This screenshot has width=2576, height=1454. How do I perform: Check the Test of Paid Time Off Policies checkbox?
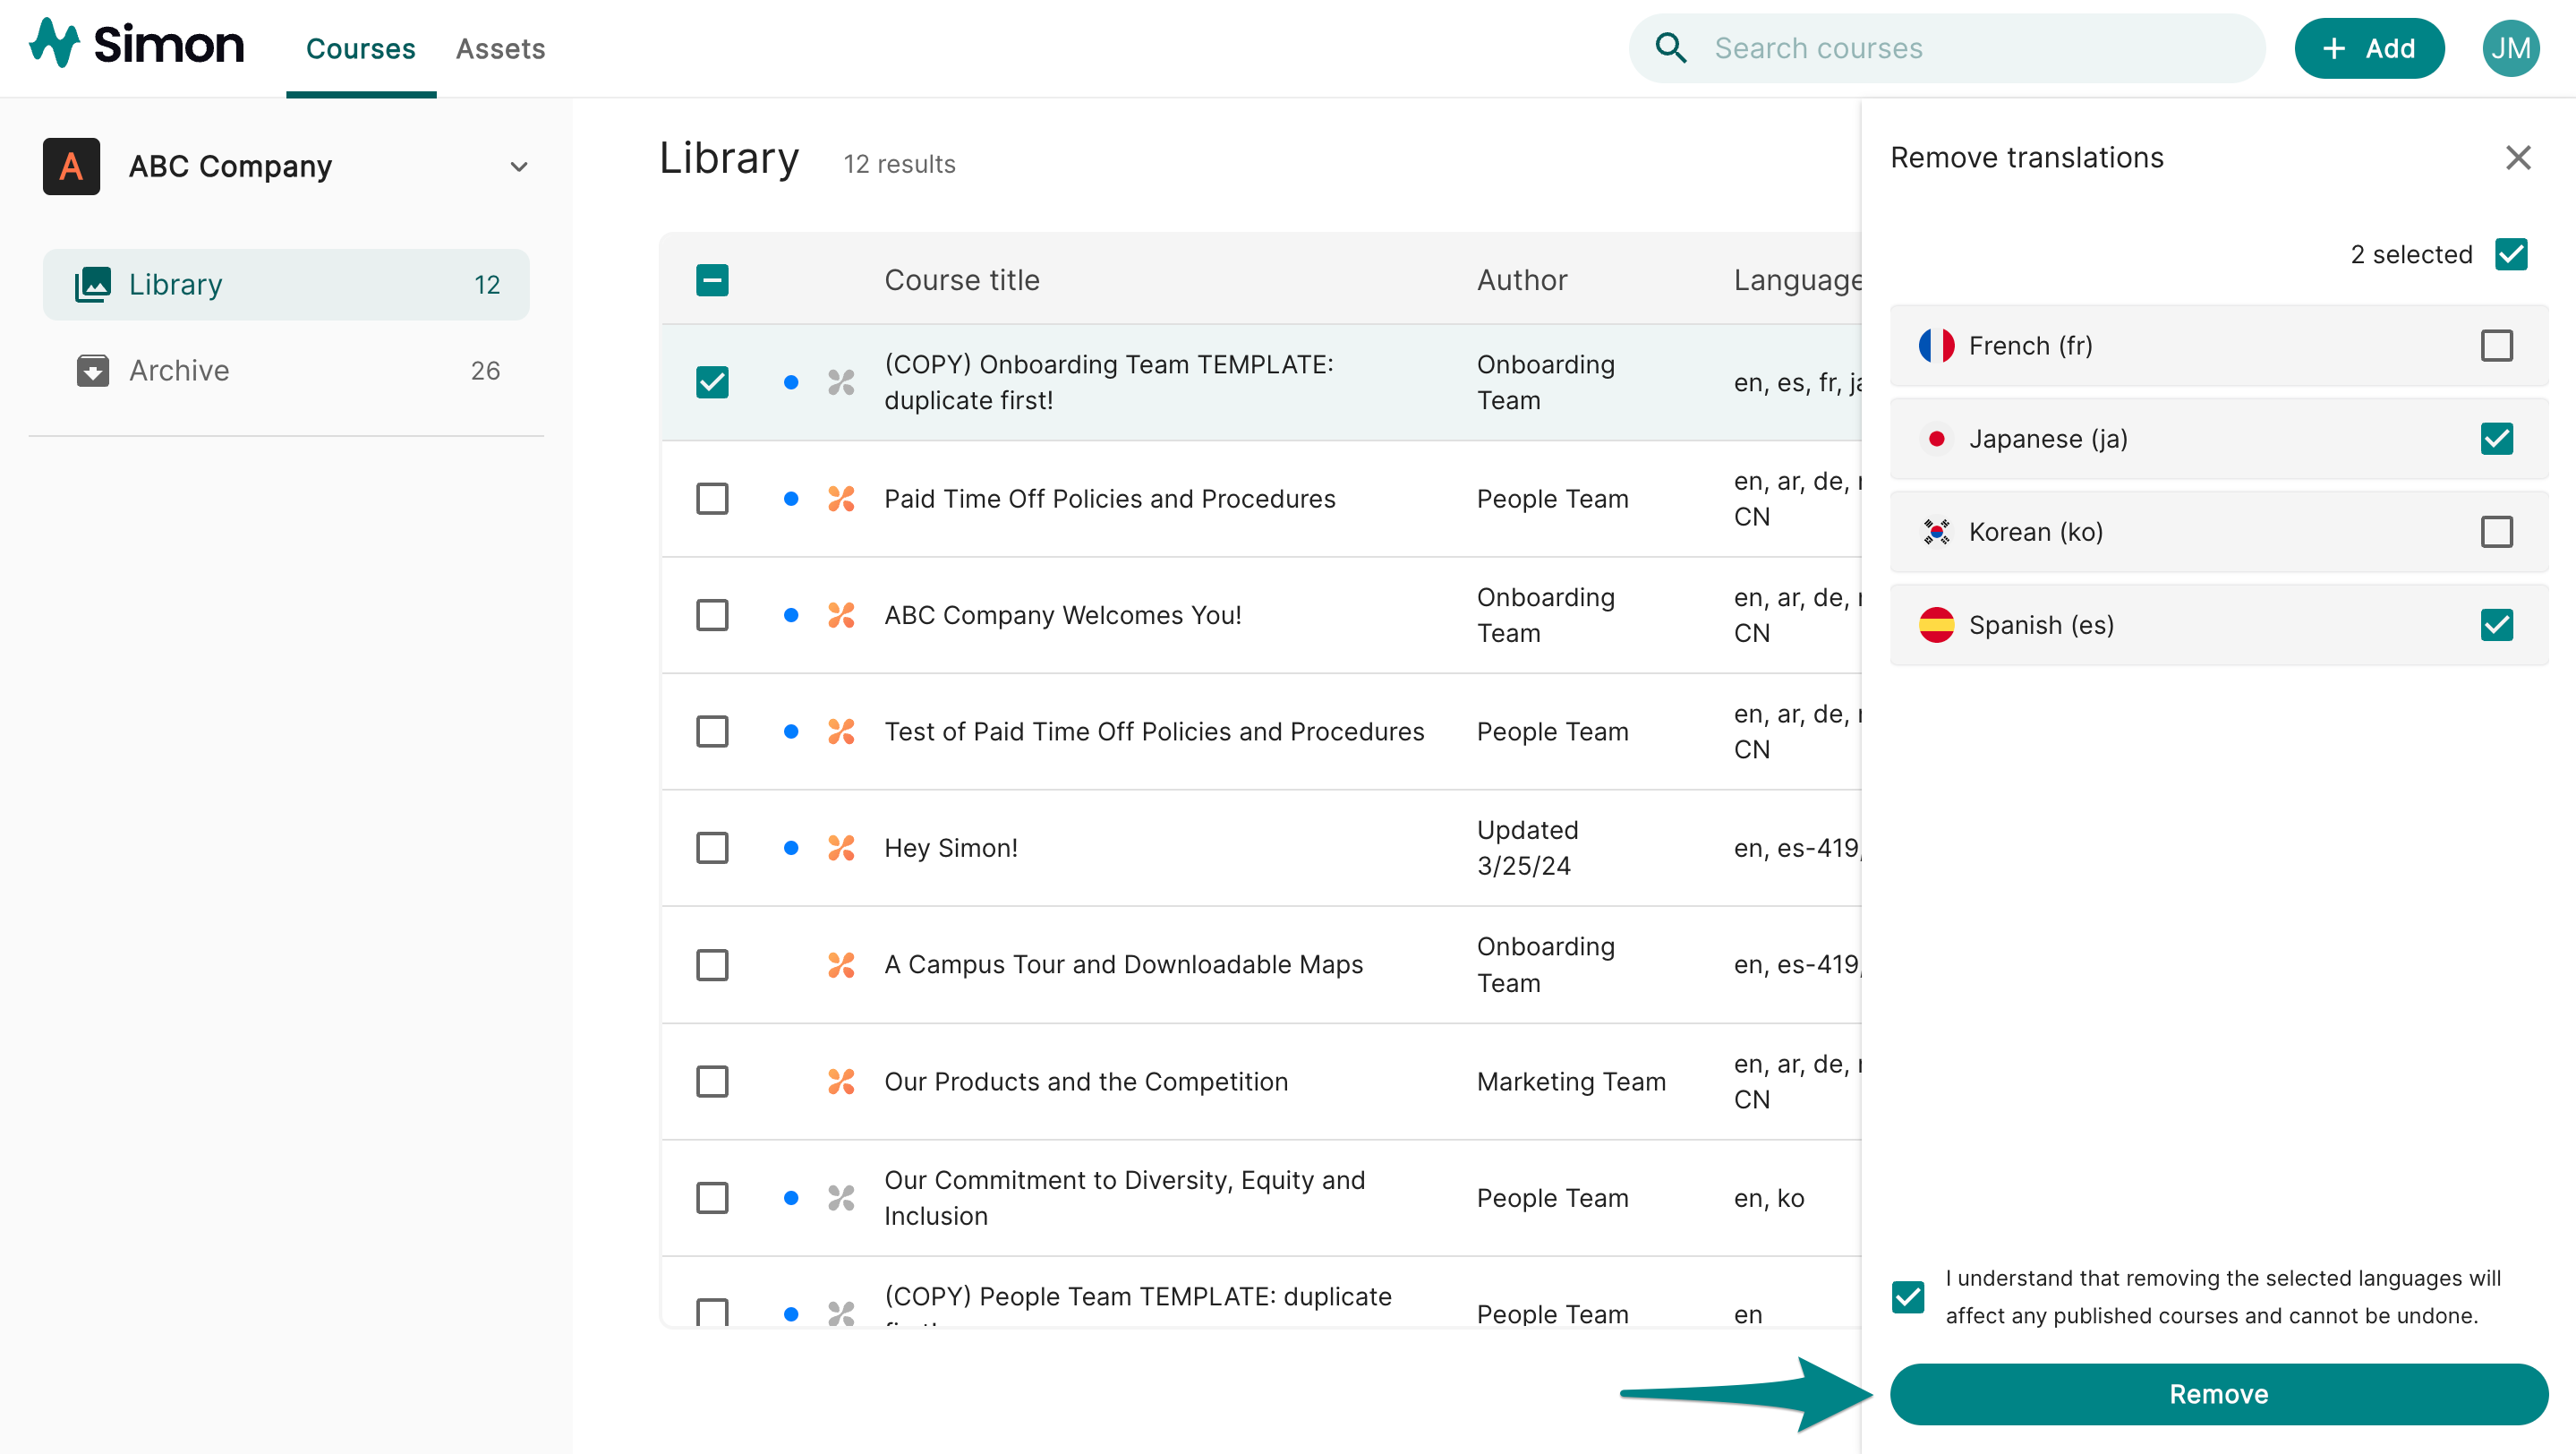712,731
